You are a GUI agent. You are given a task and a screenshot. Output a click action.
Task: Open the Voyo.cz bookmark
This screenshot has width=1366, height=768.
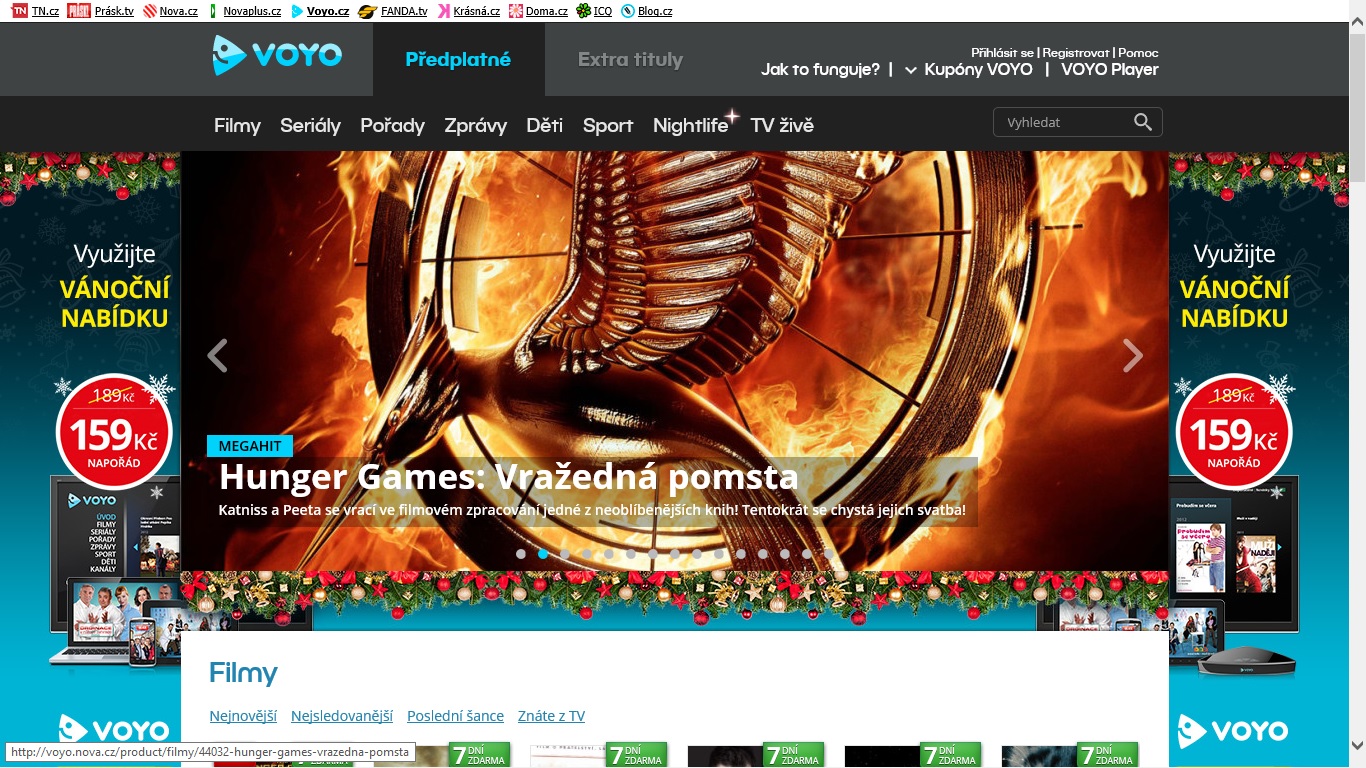320,11
